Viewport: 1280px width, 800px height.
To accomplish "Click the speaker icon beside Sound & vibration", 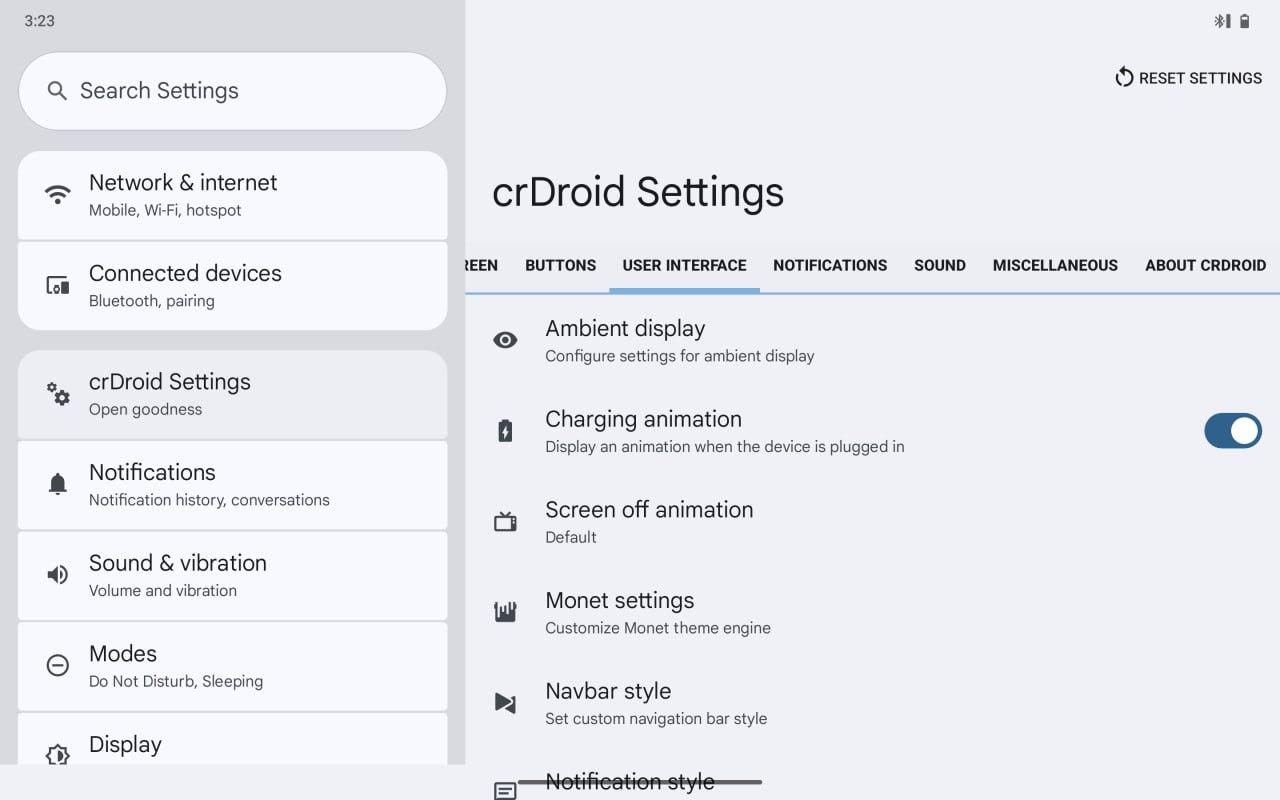I will (x=58, y=575).
